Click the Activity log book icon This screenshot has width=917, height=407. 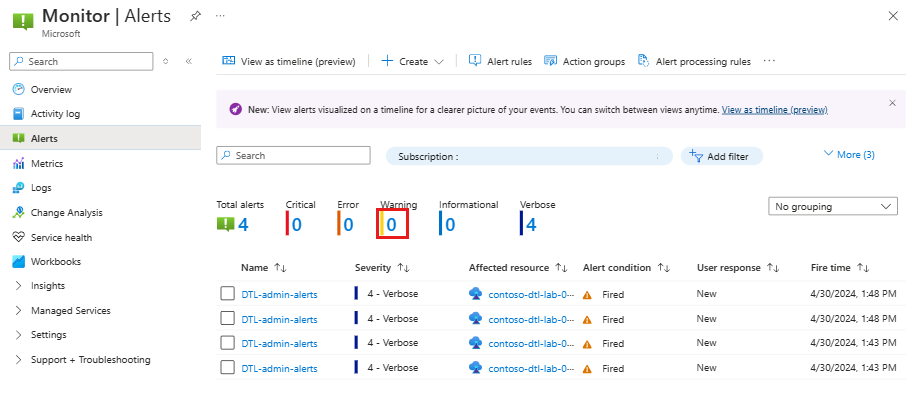tap(19, 114)
